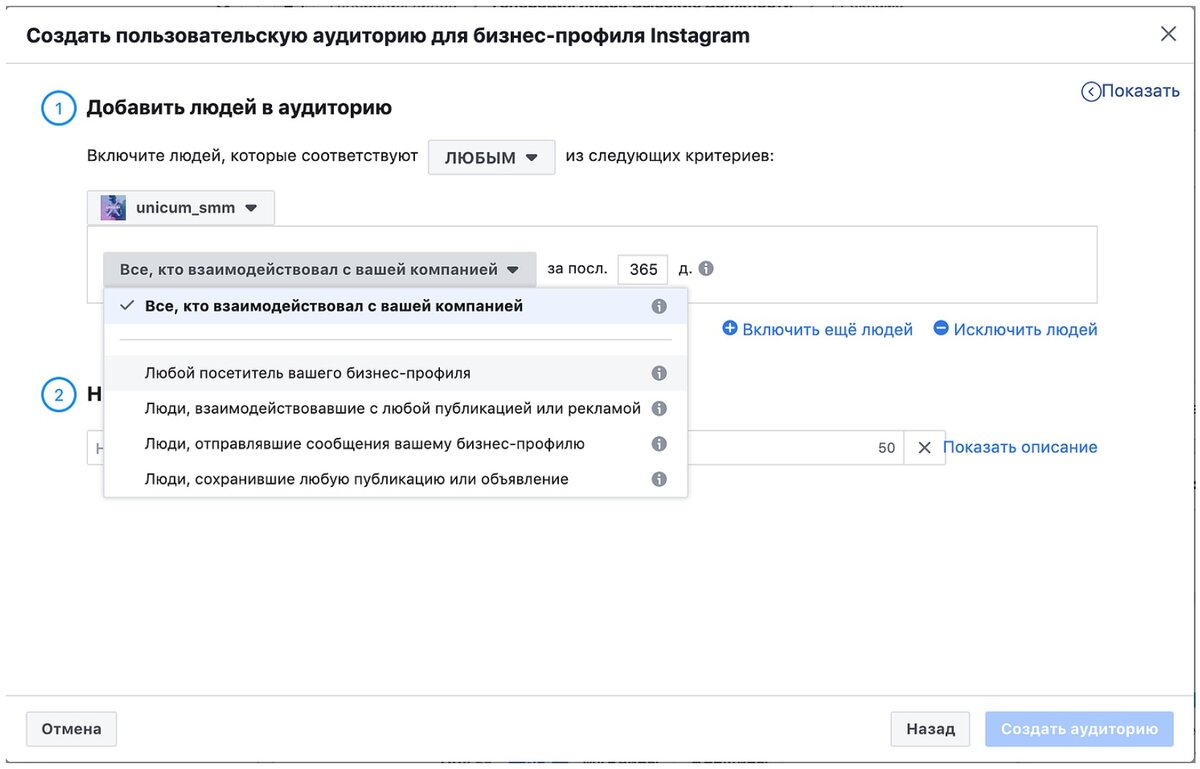
Task: Click the unicum_smm profile picture thumbnail
Action: pyautogui.click(x=113, y=207)
